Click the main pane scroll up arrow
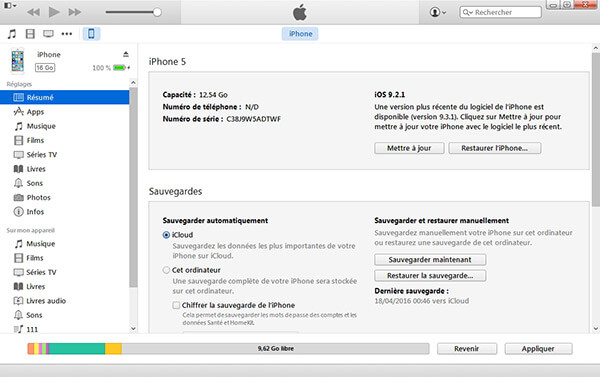This screenshot has height=377, width=600. (596, 48)
